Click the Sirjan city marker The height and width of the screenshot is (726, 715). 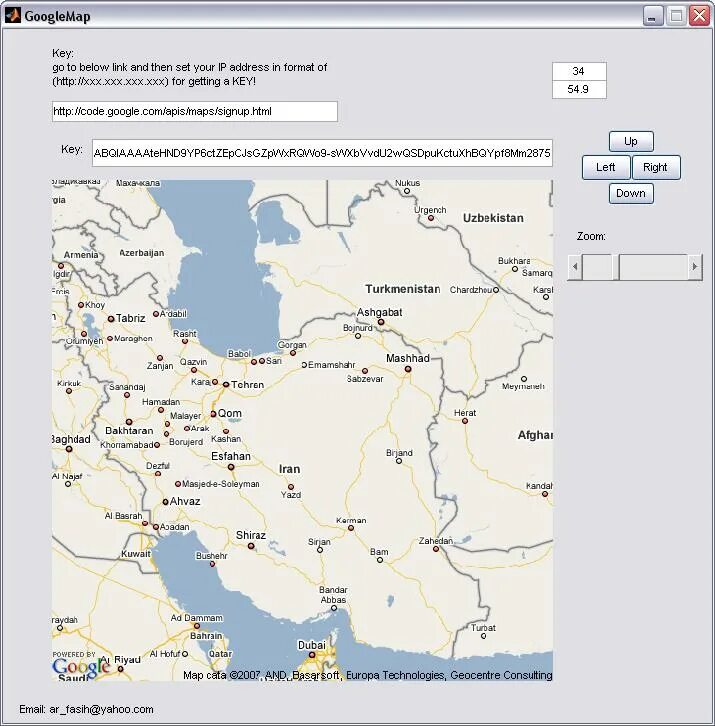[320, 550]
